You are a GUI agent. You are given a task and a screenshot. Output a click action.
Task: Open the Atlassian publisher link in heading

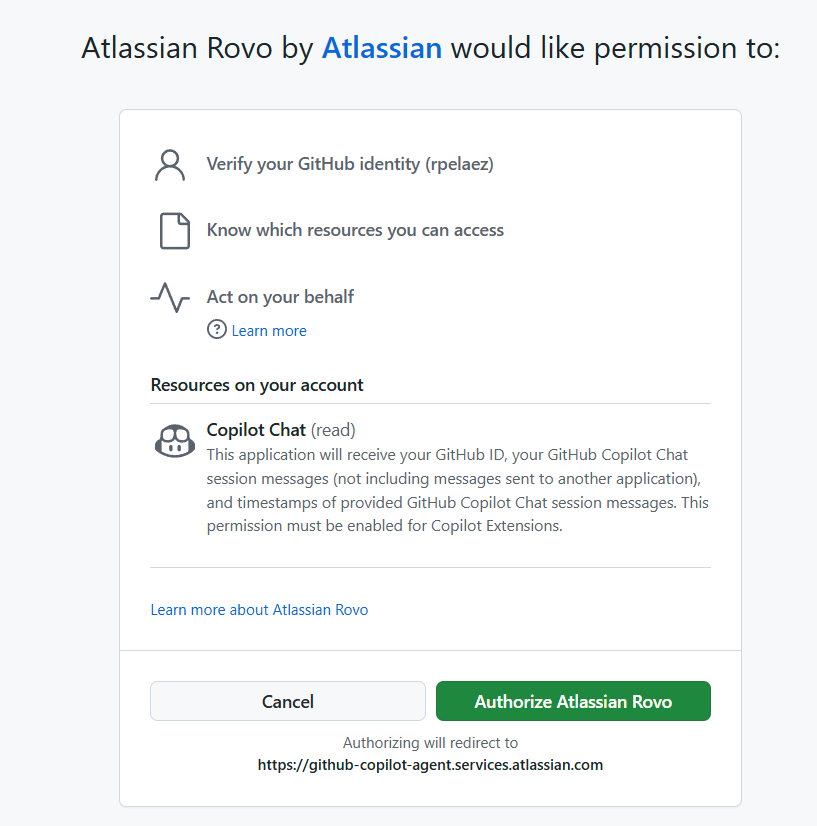pyautogui.click(x=381, y=48)
